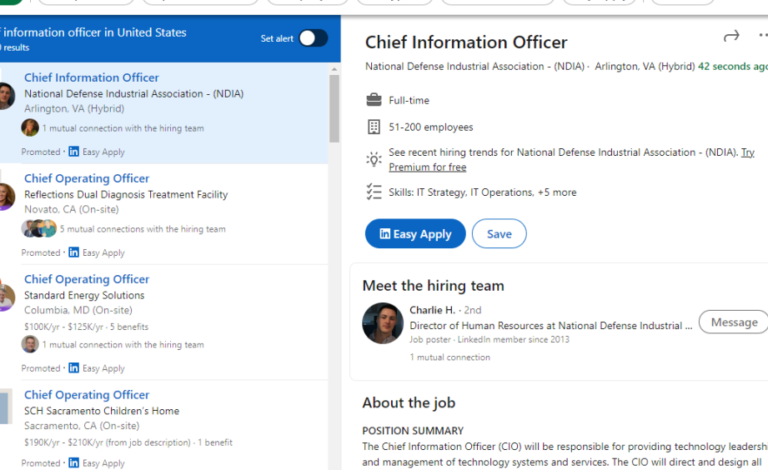This screenshot has width=768, height=470.
Task: Click About the job heading
Action: click(x=409, y=402)
